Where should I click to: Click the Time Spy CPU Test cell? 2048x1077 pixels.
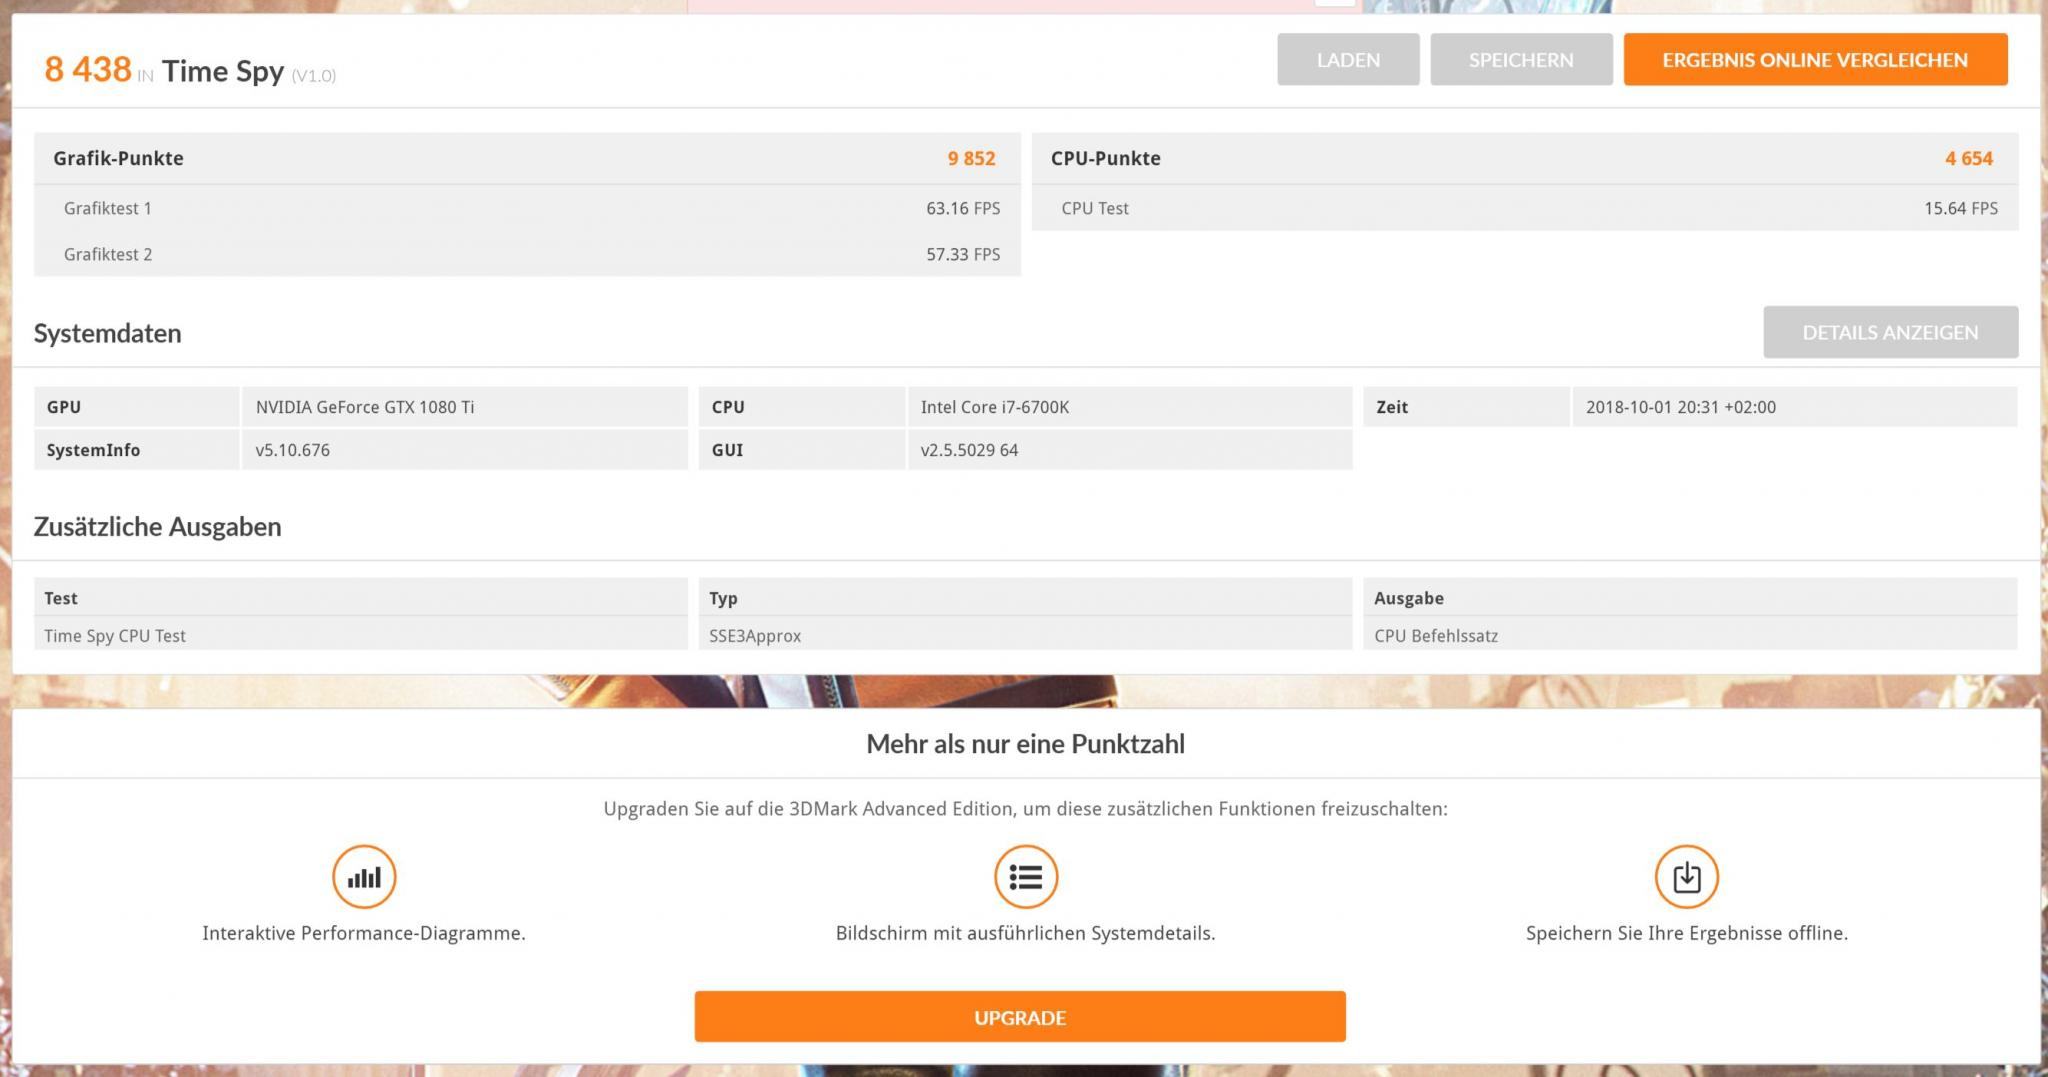(361, 635)
